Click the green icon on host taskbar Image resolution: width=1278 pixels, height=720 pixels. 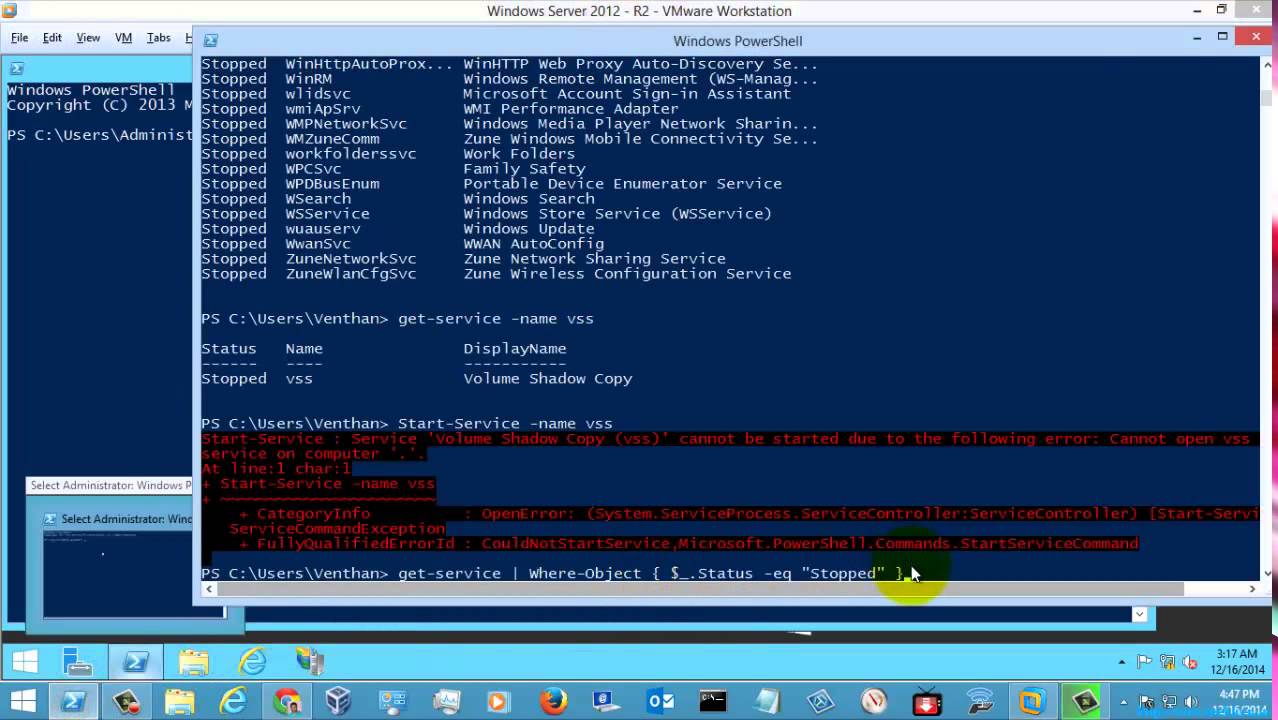(x=1085, y=702)
